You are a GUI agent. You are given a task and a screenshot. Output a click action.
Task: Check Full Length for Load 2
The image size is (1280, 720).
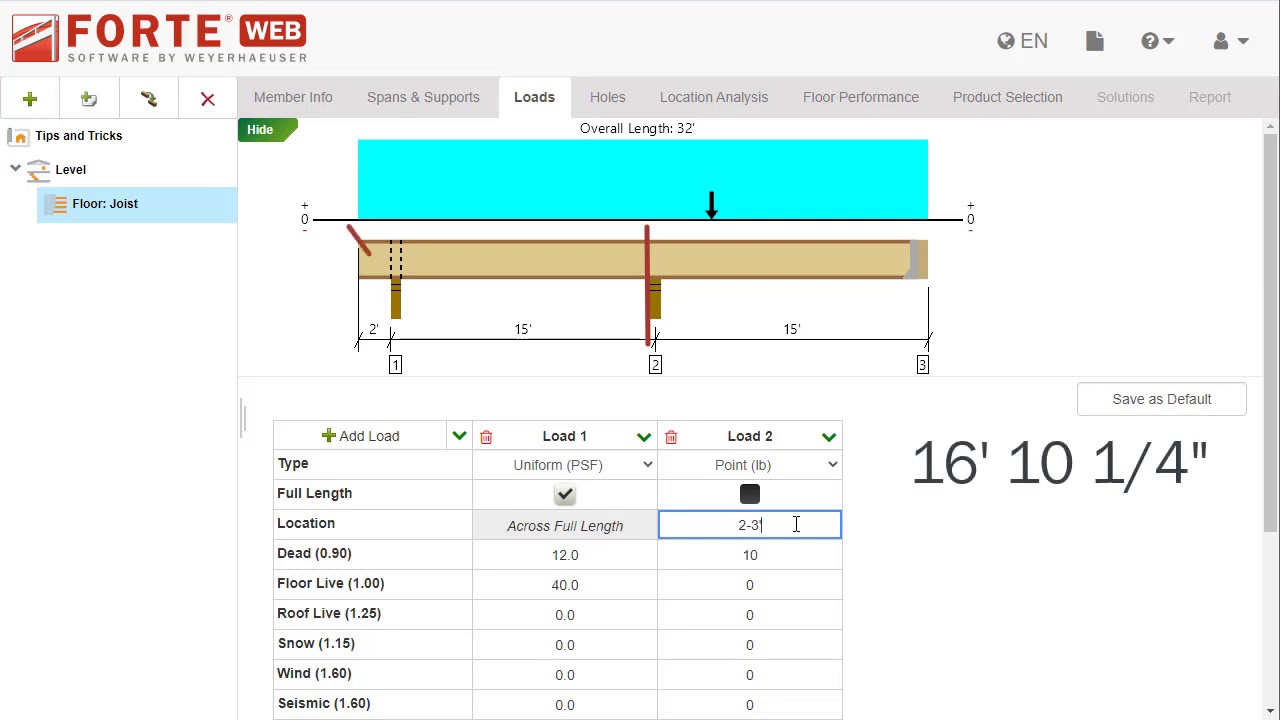click(x=750, y=494)
